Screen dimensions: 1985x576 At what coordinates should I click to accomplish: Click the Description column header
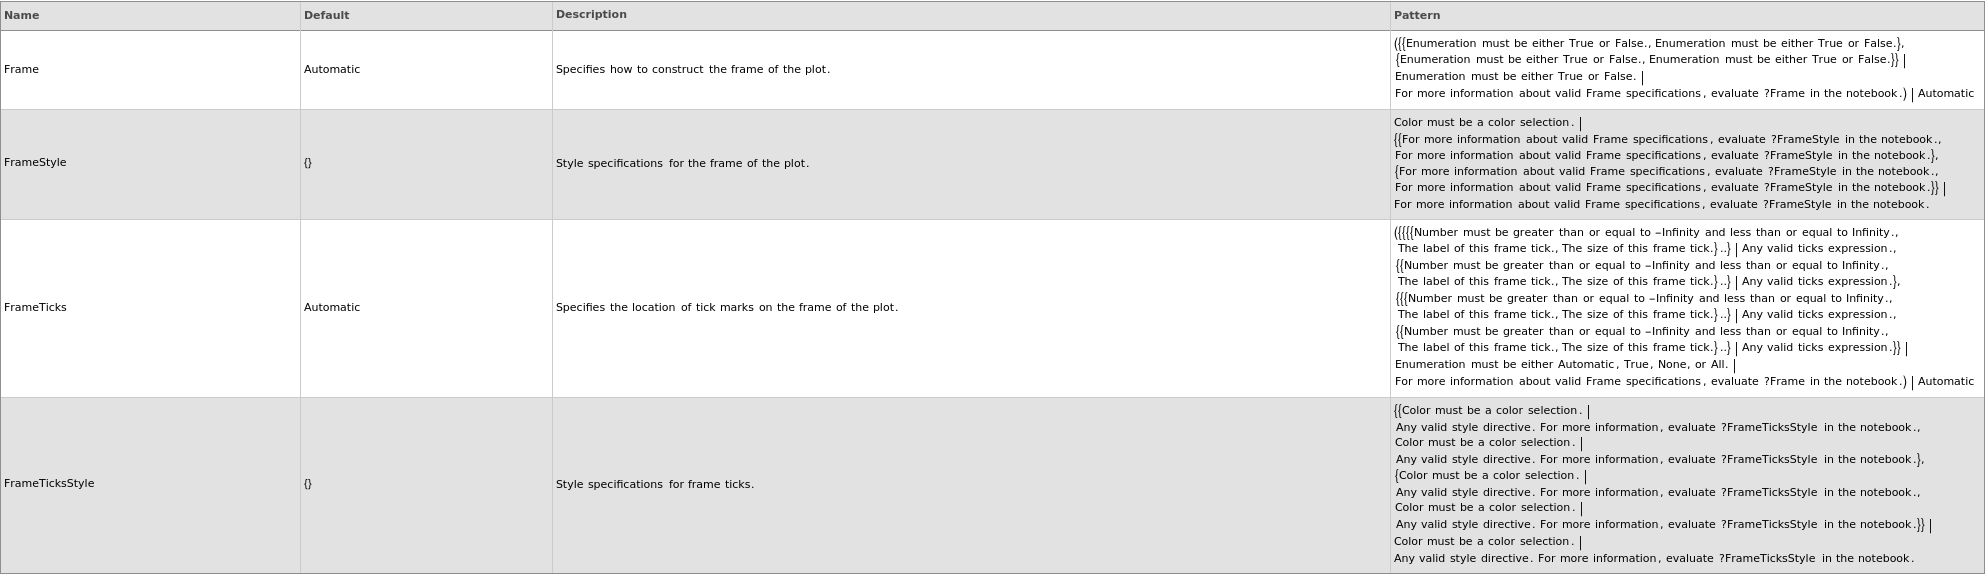pos(591,15)
